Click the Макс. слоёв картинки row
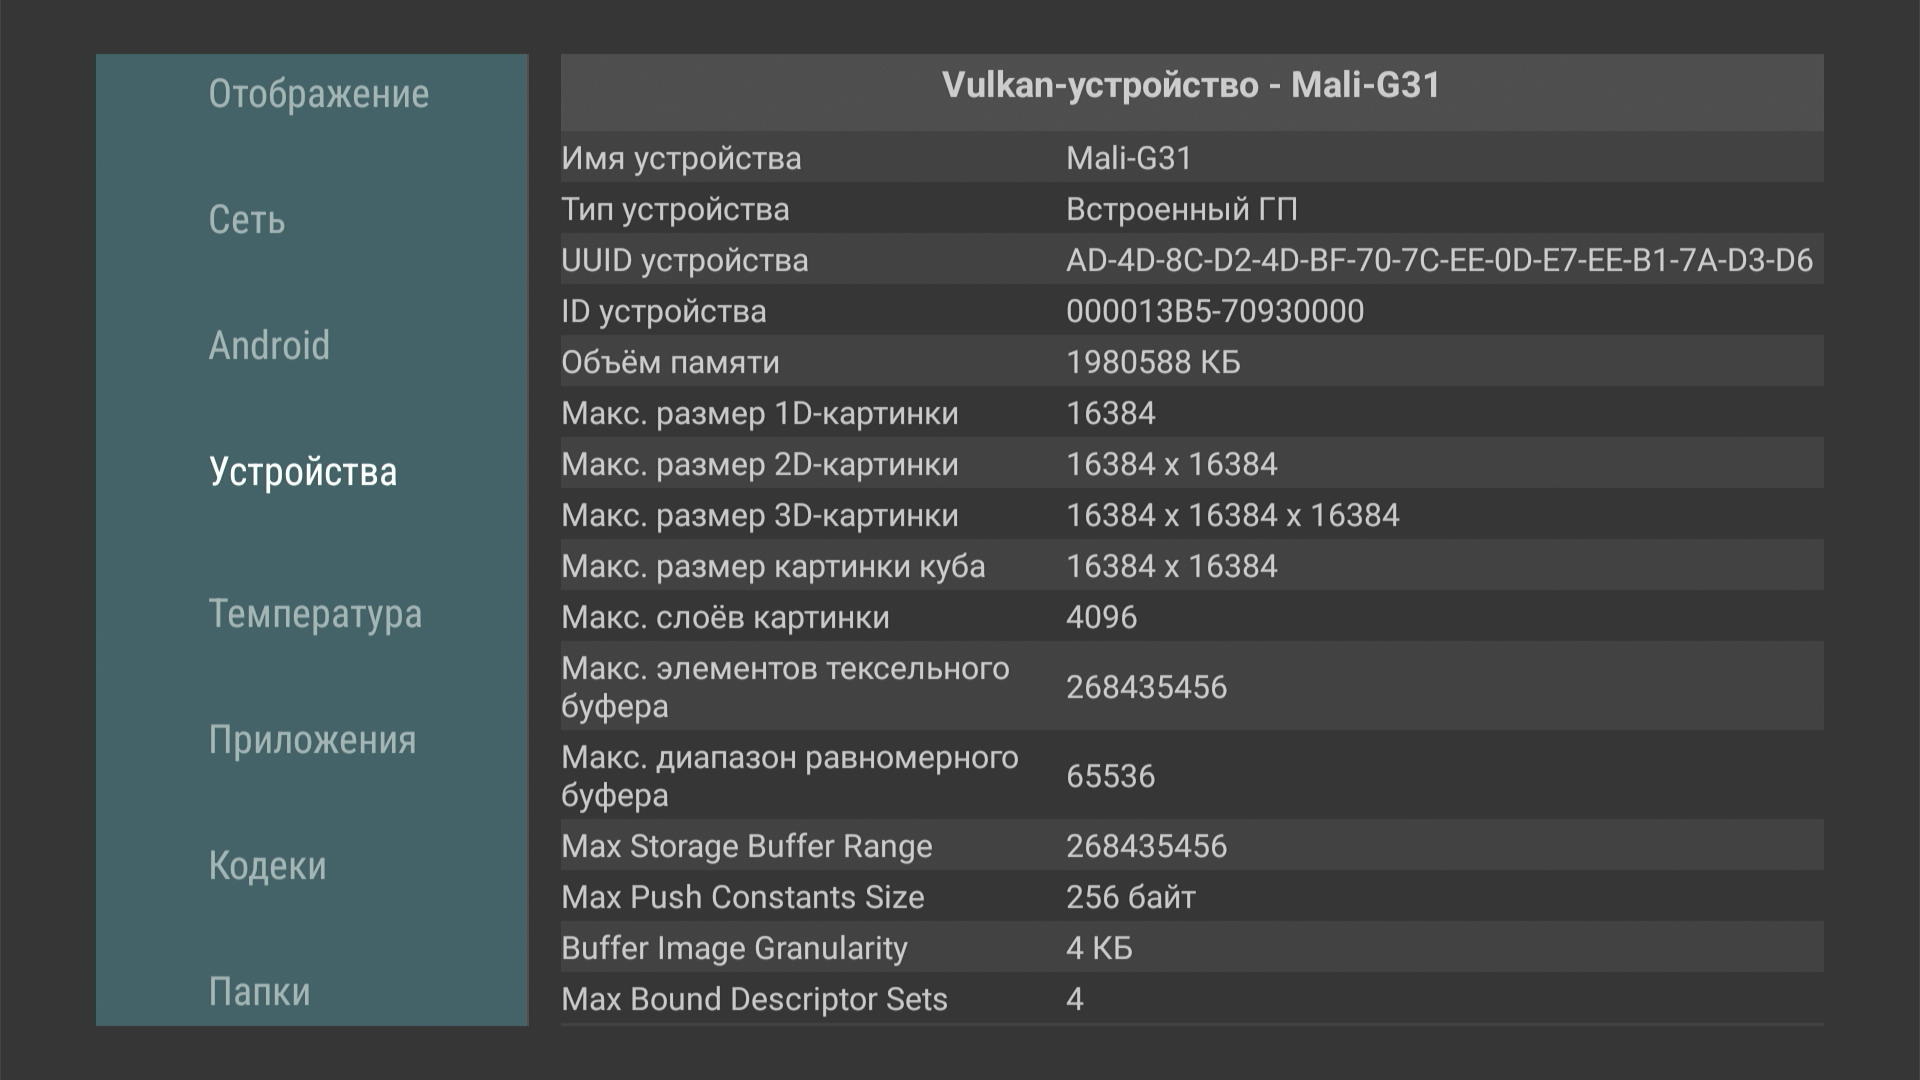The image size is (1920, 1080). (x=1191, y=617)
